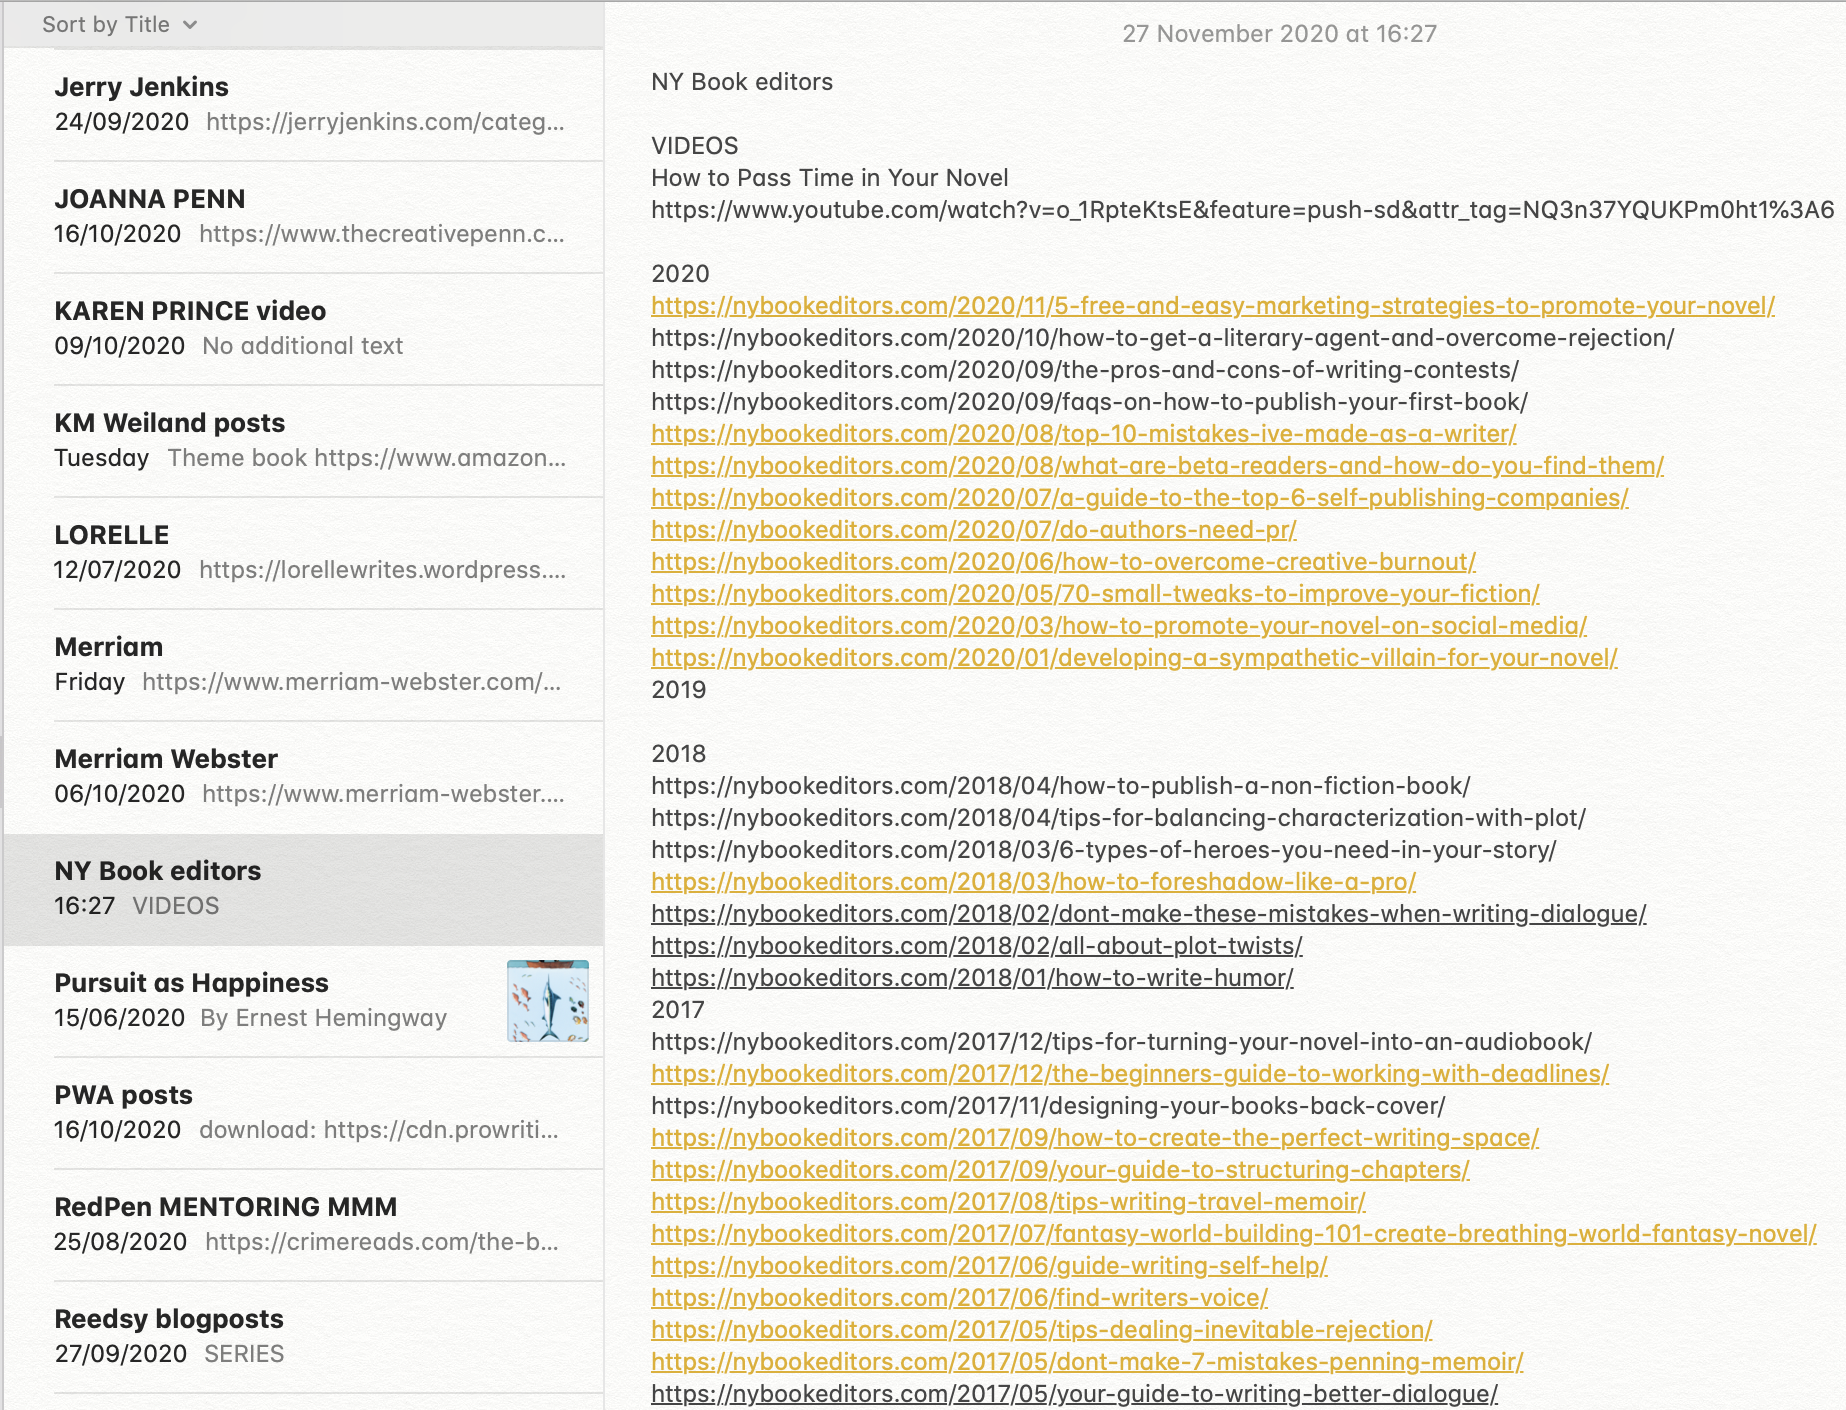Screen dimensions: 1846x1410
Task: Open the fantasy-world-building-101 link
Action: (1234, 1234)
